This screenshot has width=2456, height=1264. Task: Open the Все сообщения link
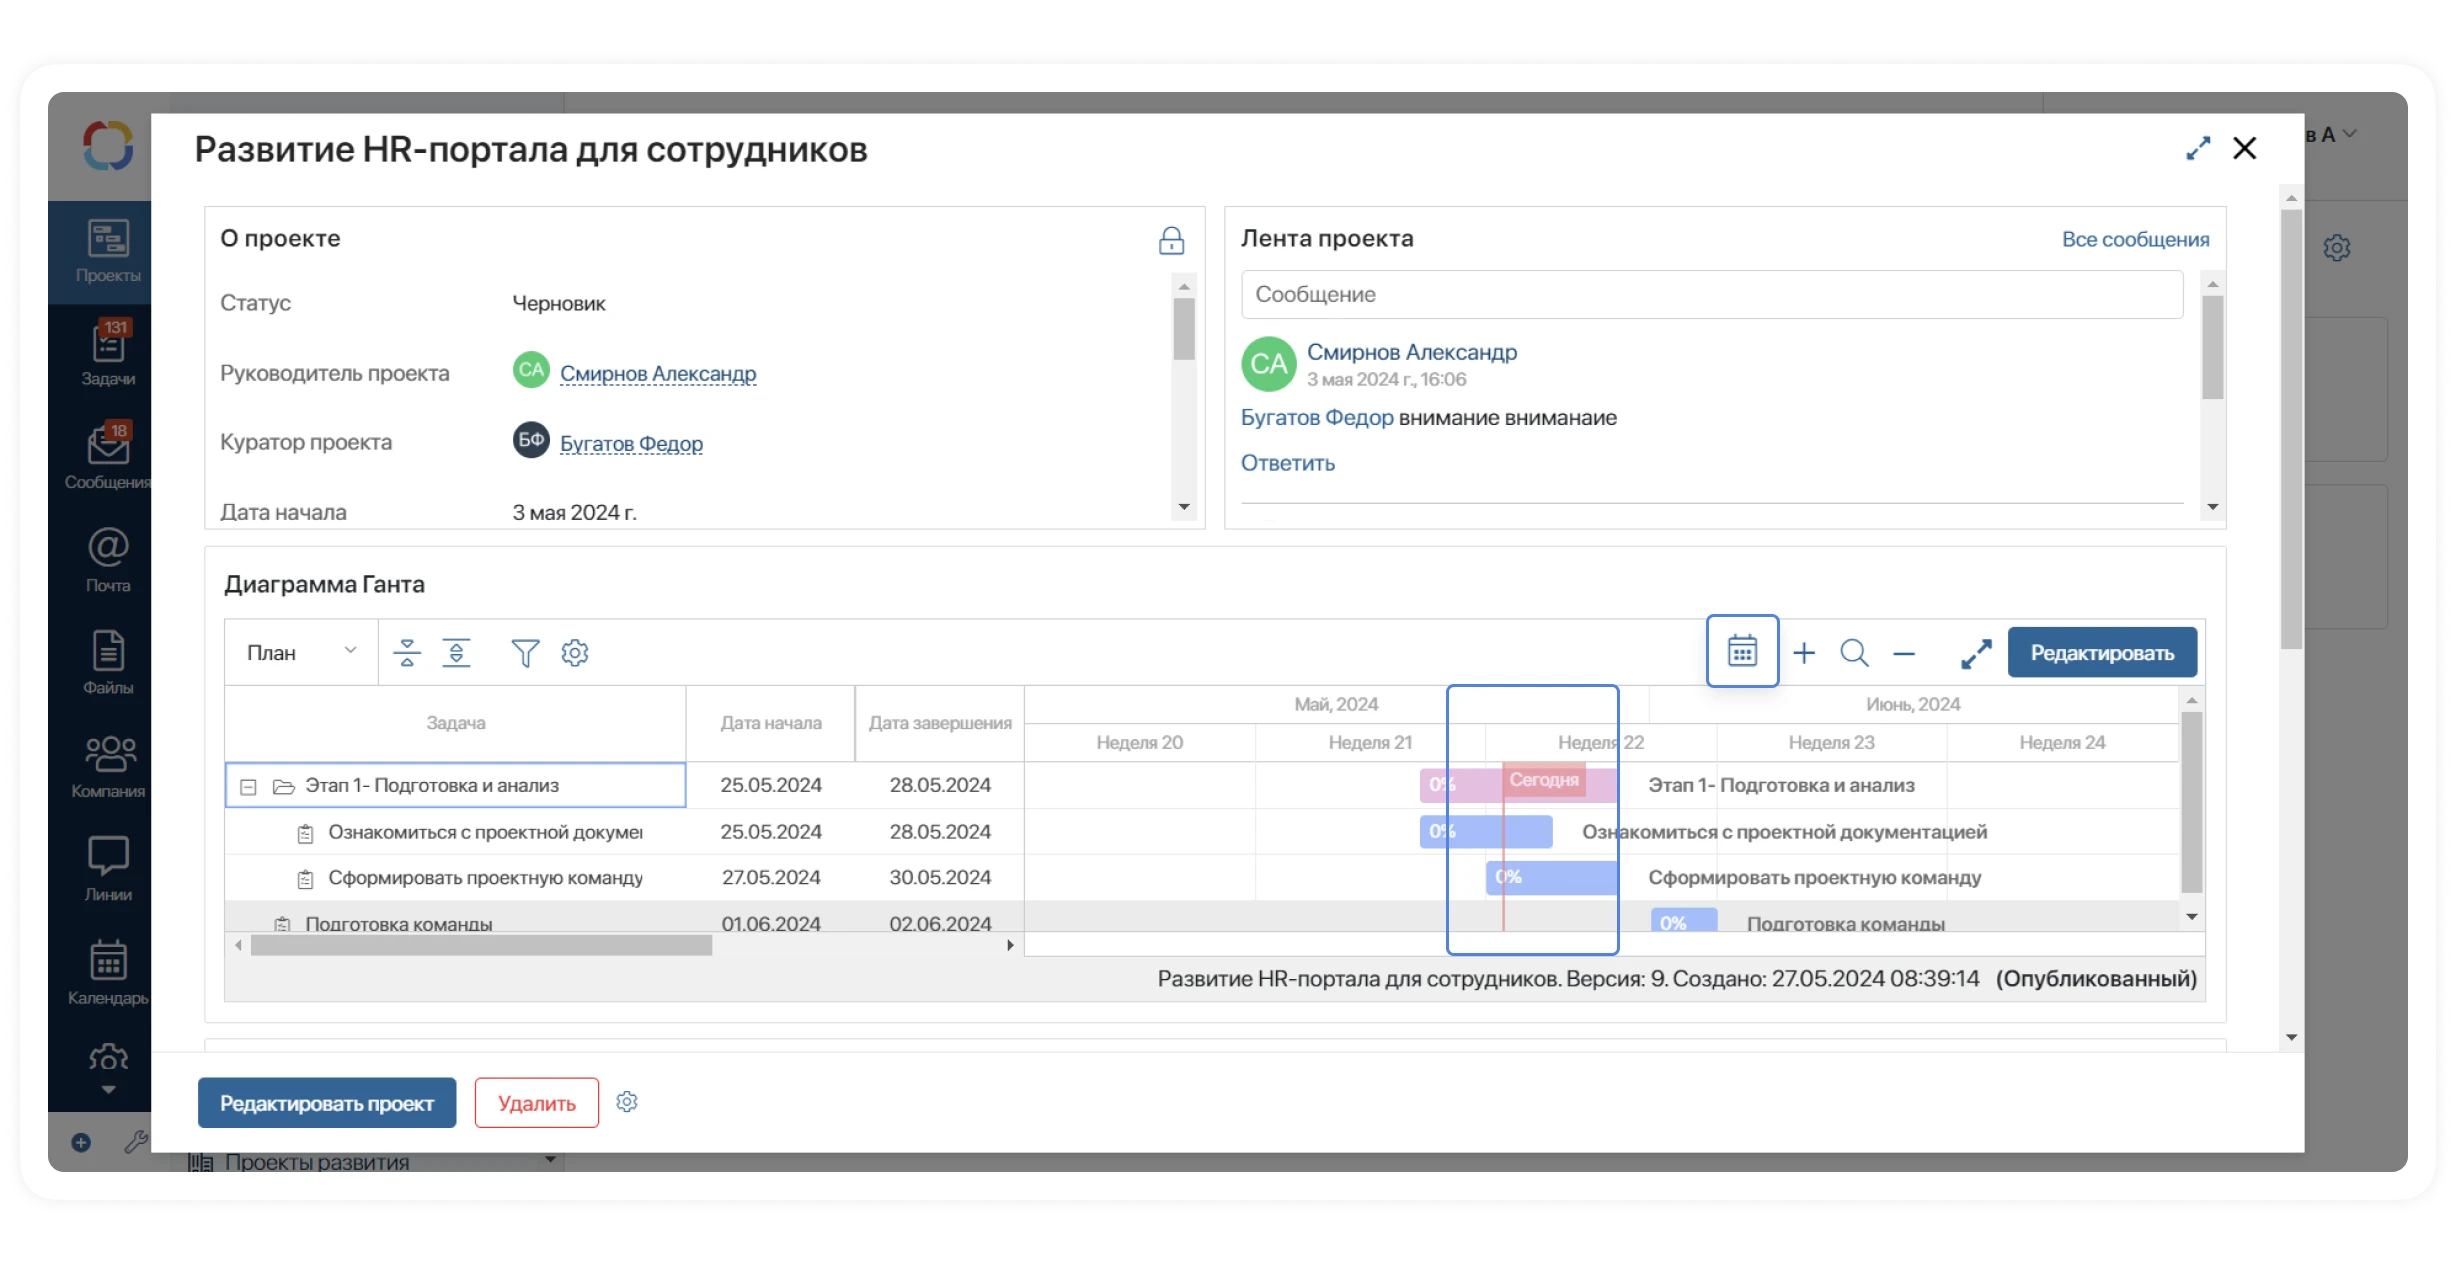point(2135,239)
